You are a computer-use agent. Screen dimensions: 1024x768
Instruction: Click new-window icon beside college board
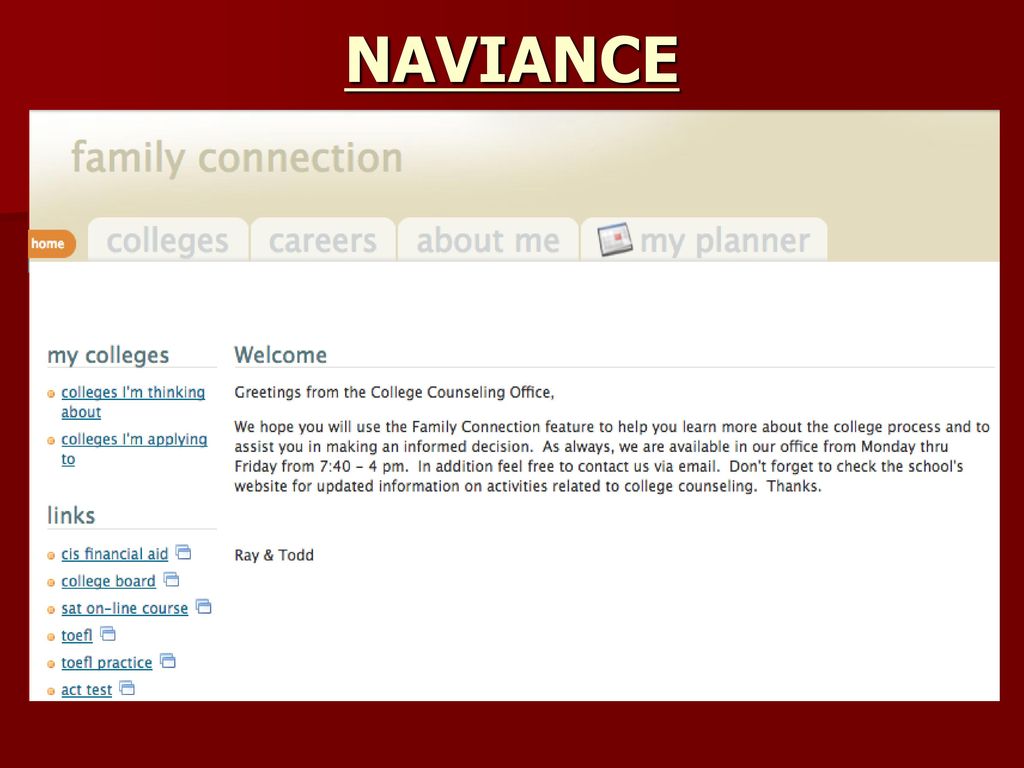tap(171, 579)
